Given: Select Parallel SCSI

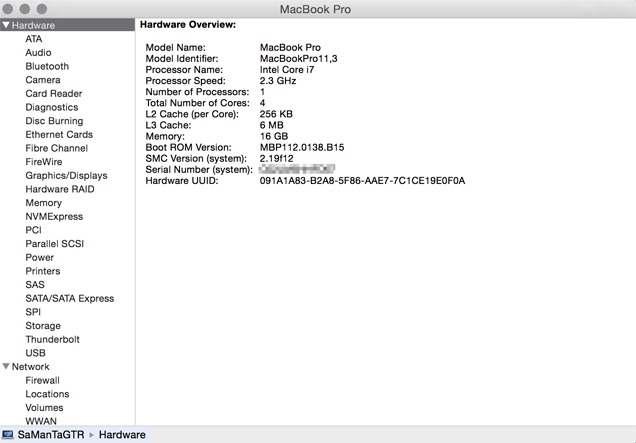Looking at the screenshot, I should pyautogui.click(x=54, y=244).
